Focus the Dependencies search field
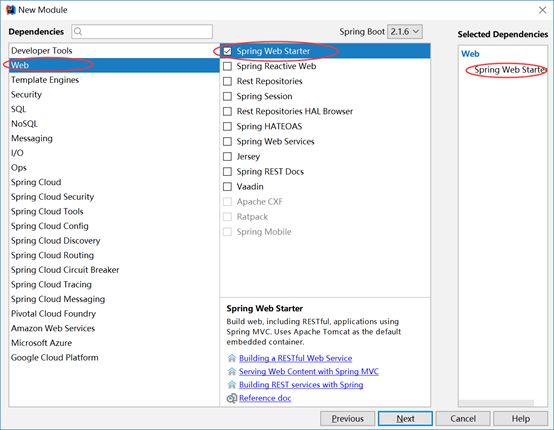This screenshot has width=554, height=430. click(142, 31)
